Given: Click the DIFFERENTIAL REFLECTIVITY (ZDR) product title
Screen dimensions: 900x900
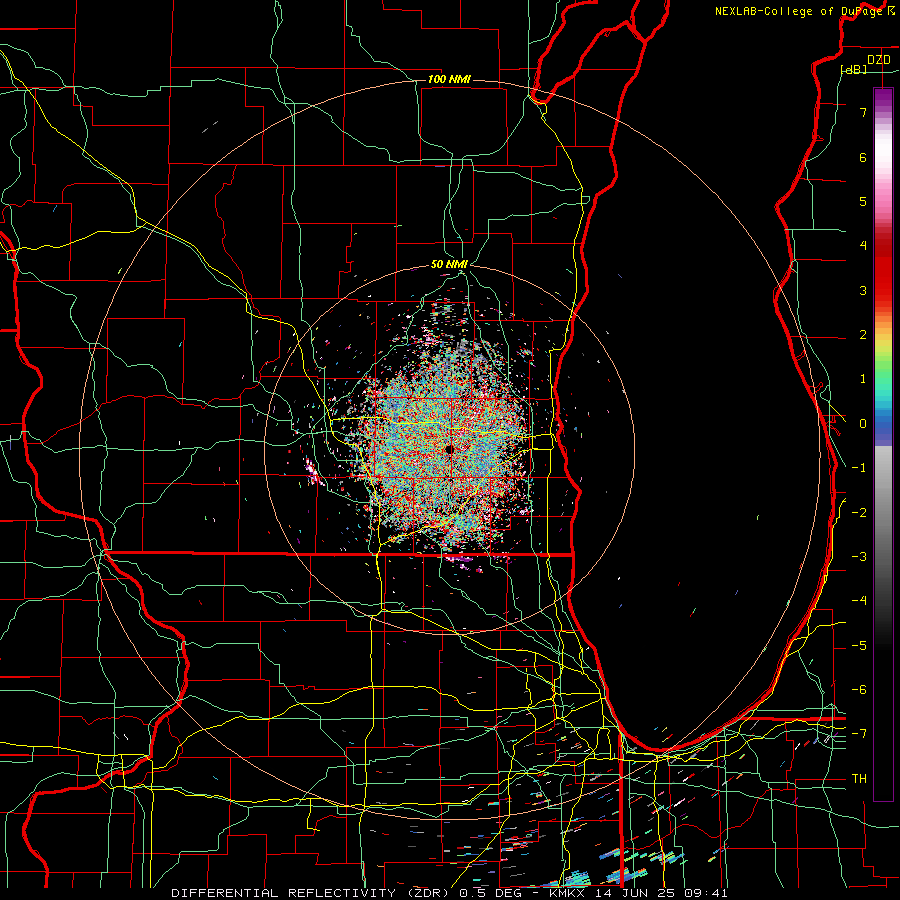Looking at the screenshot, I should pos(312,893).
